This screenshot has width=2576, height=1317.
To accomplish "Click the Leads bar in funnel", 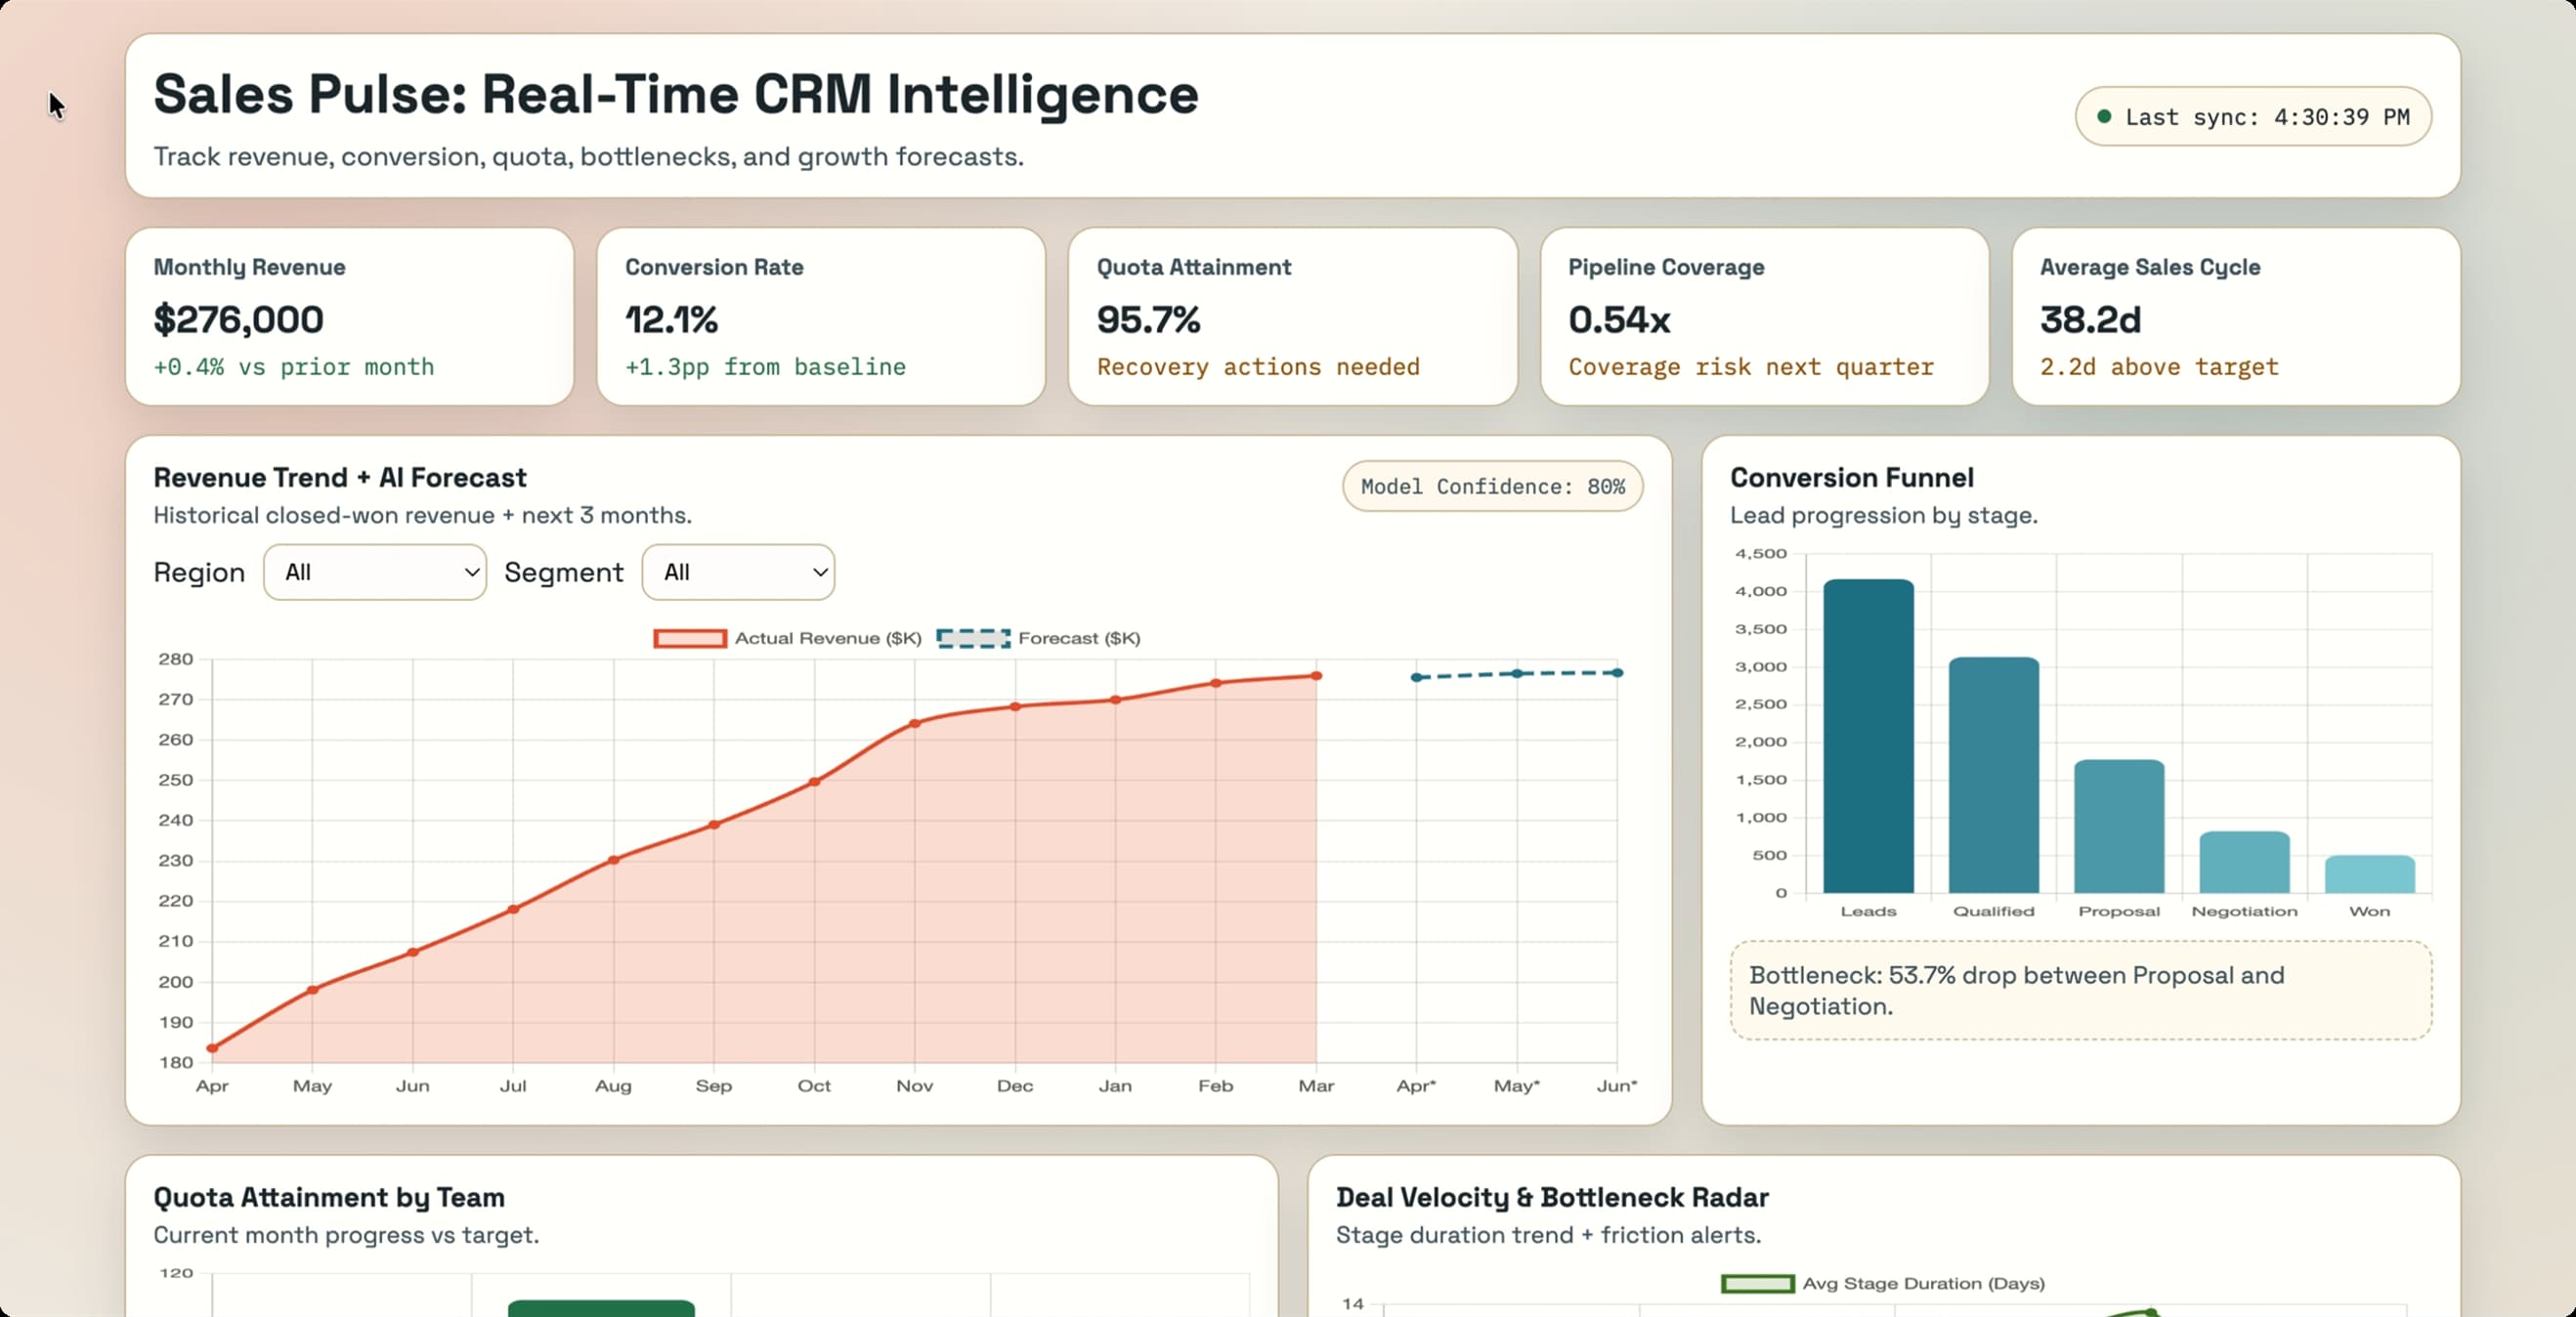I will click(1868, 735).
